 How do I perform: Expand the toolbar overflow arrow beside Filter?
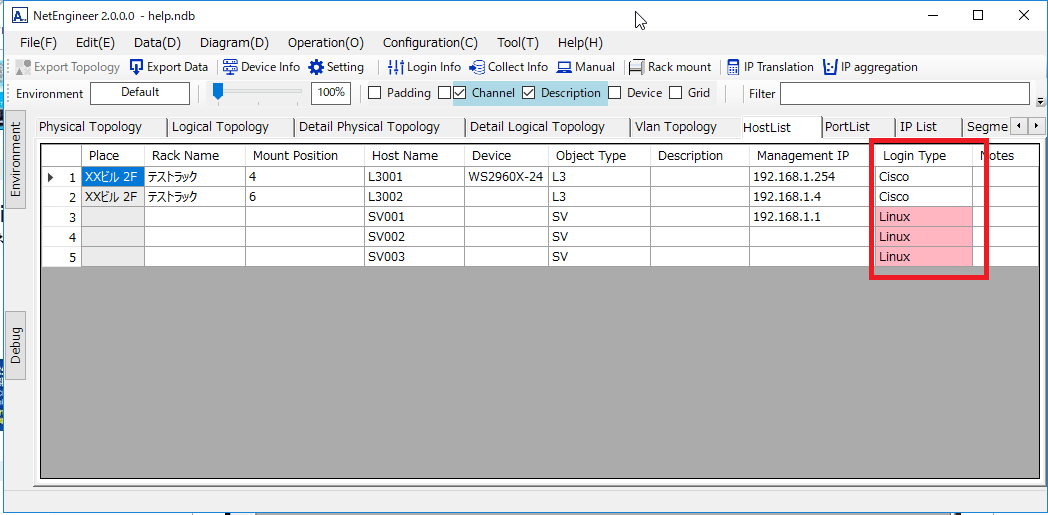(1040, 101)
